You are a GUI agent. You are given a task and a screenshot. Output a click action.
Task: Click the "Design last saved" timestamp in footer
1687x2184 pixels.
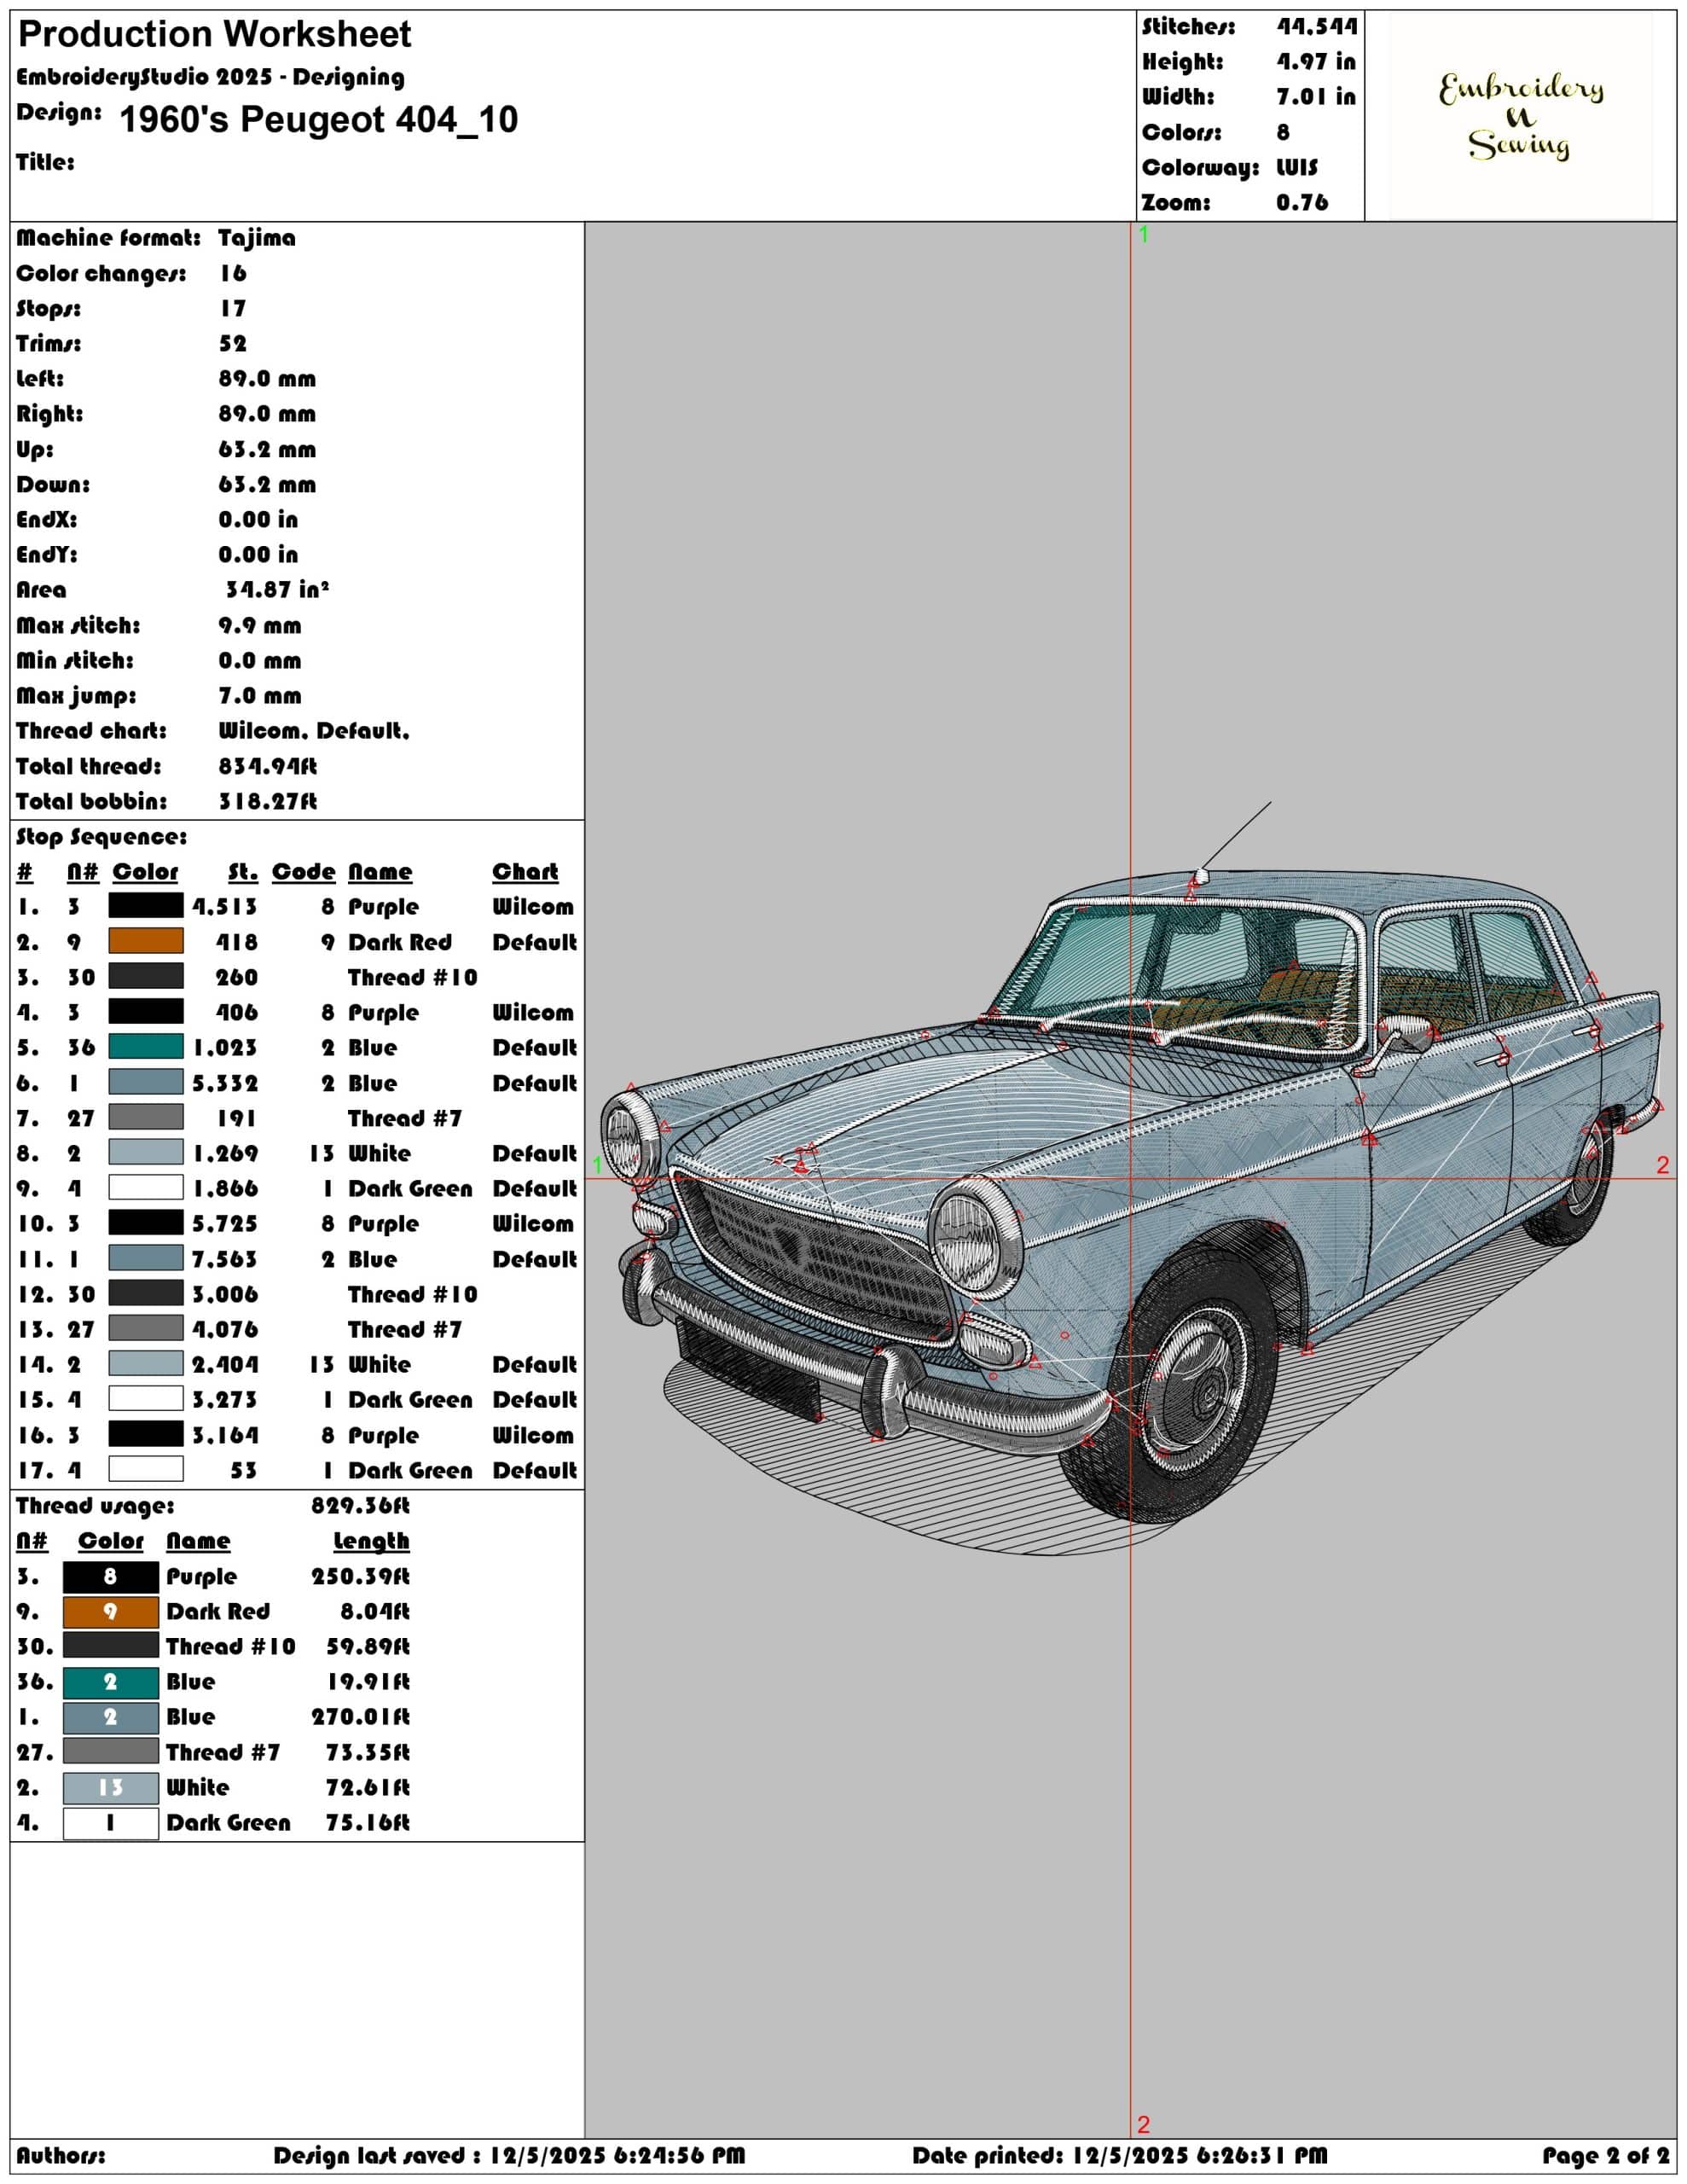click(x=509, y=2155)
